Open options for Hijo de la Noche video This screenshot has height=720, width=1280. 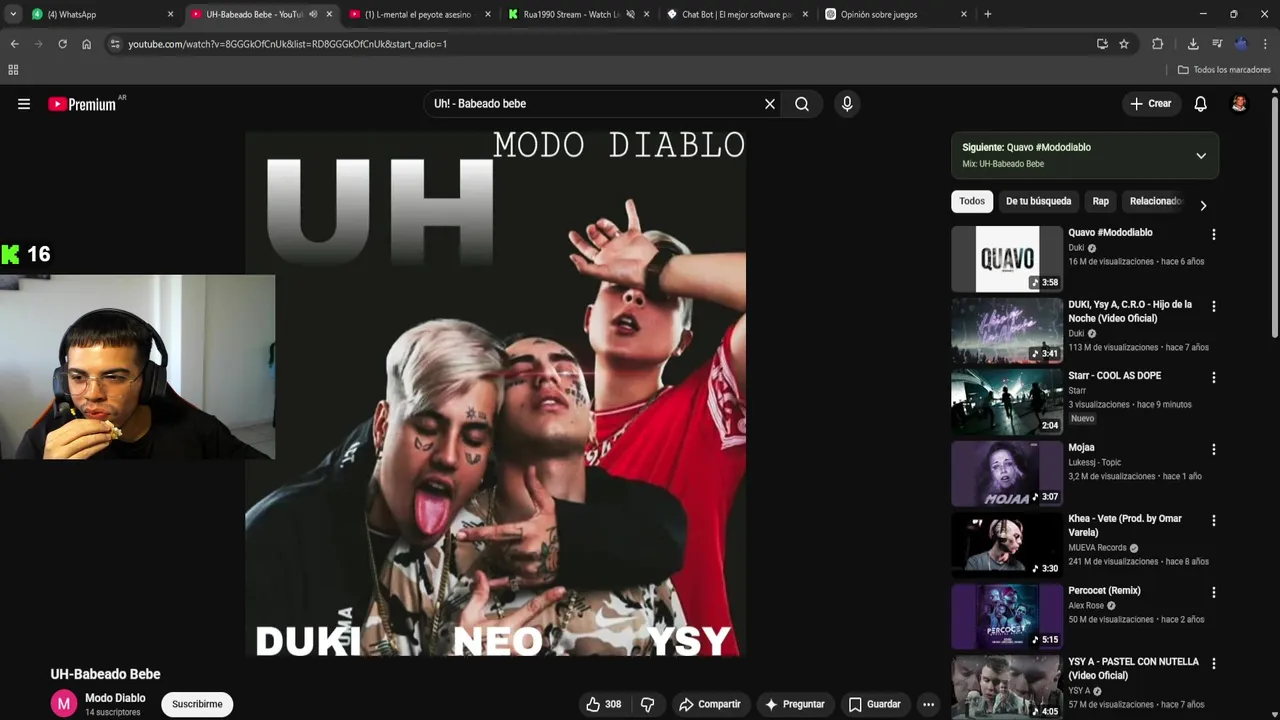(x=1214, y=306)
